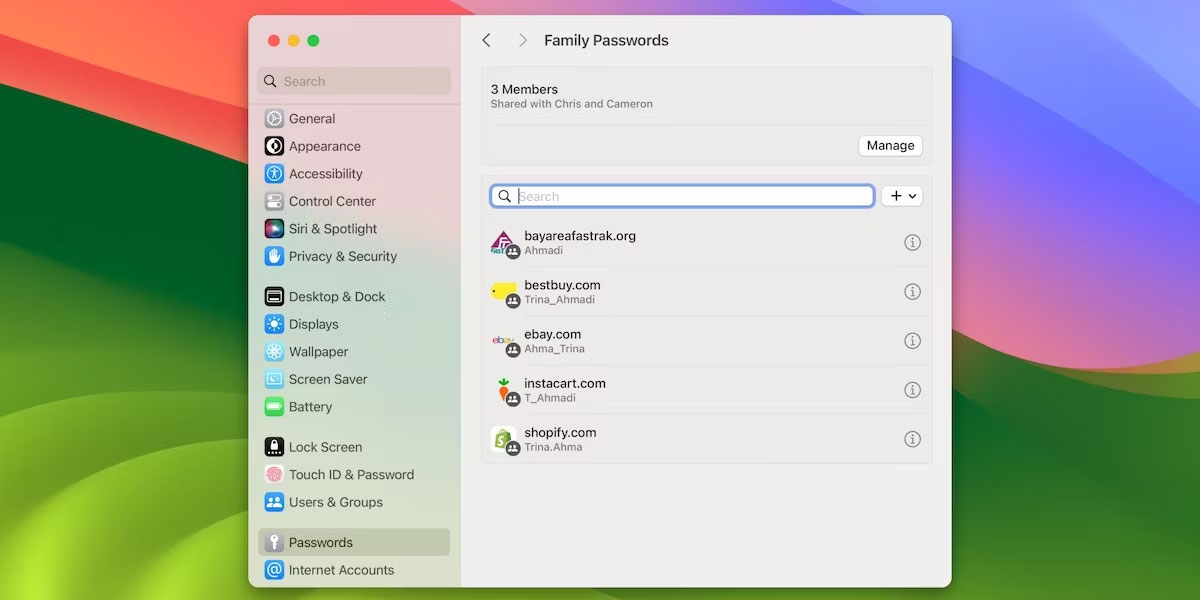Viewport: 1200px width, 600px height.
Task: Select the shopify.com entry text
Action: pos(560,432)
